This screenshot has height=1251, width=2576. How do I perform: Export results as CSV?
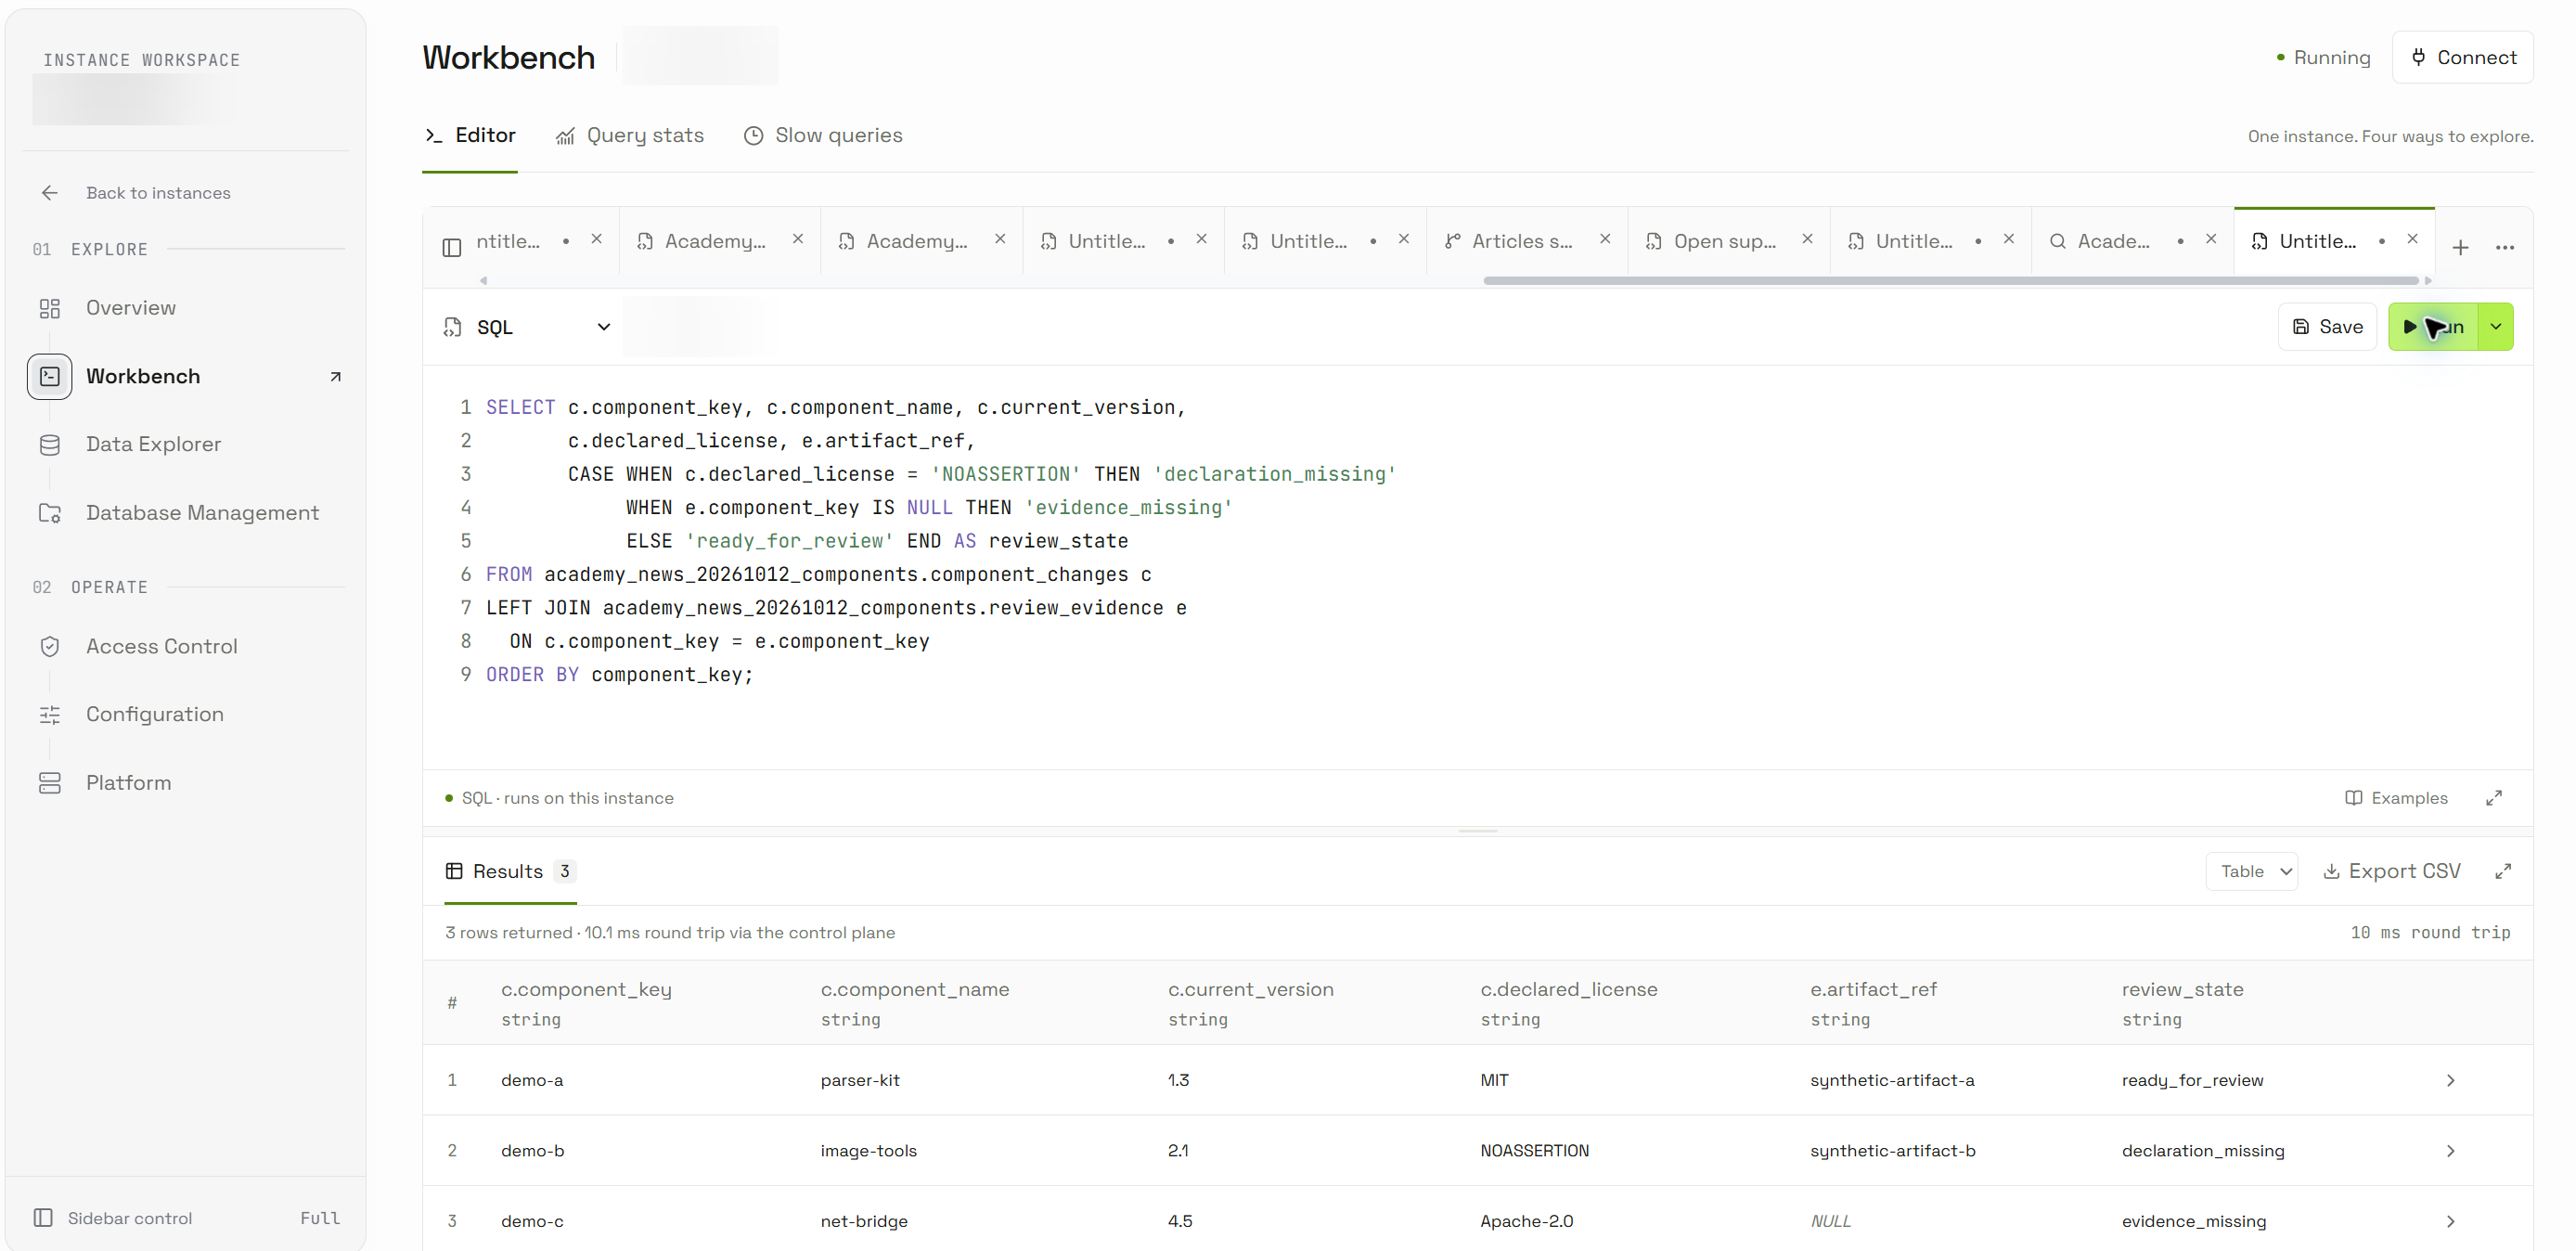[x=2392, y=872]
